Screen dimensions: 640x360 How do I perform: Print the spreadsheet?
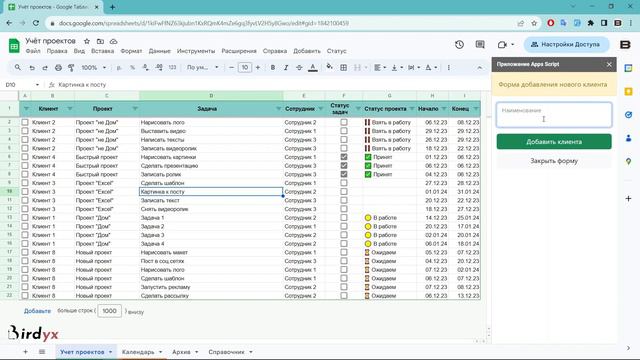[x=58, y=67]
